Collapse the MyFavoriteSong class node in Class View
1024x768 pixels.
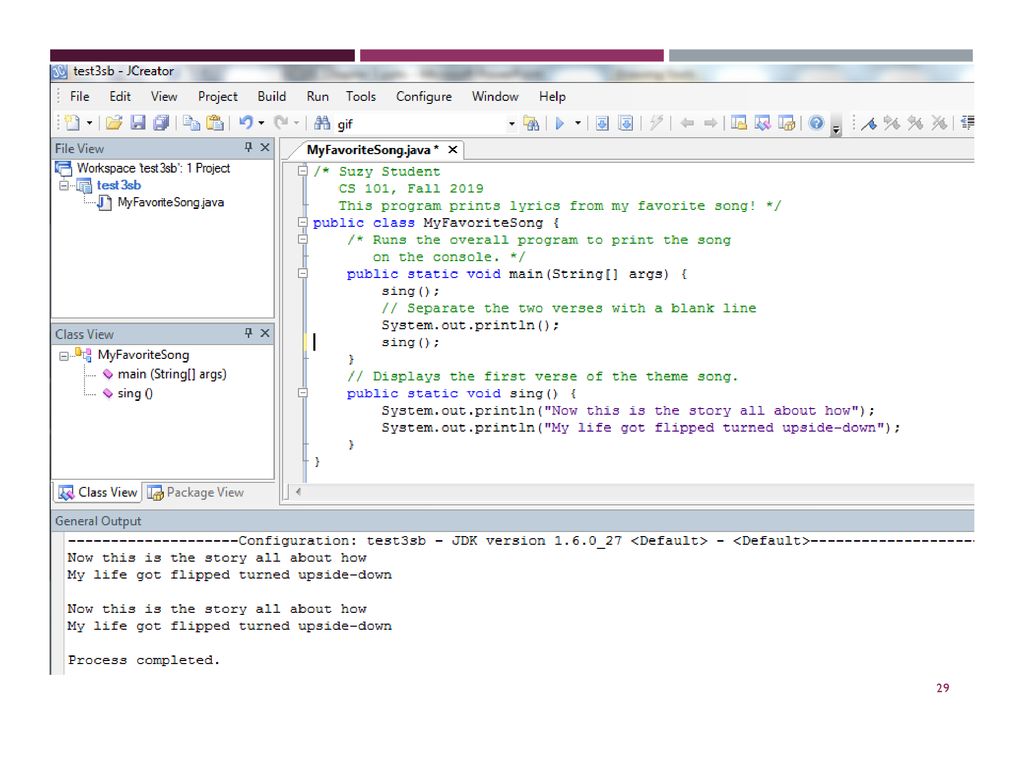63,356
